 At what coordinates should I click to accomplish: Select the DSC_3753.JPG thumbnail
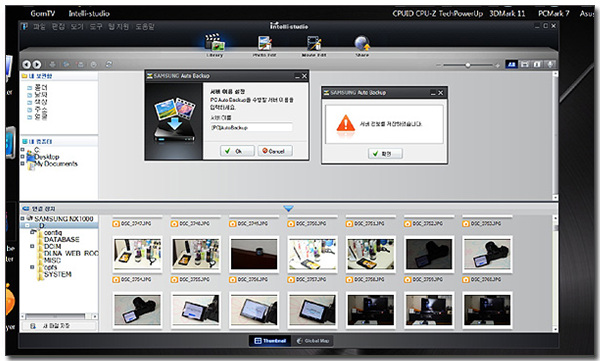click(x=487, y=254)
